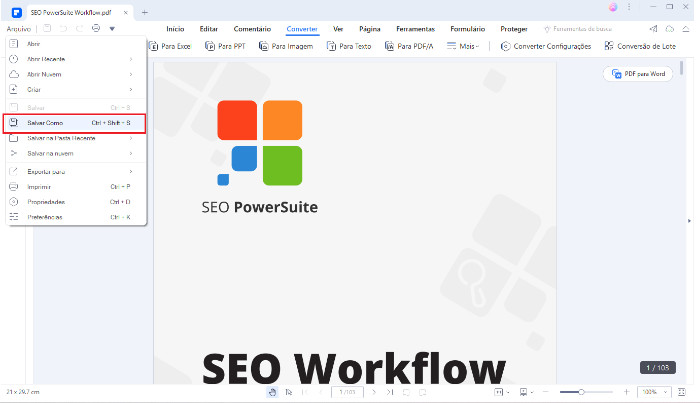Close the SEO PowerSuite Workflow.pdf tab
This screenshot has width=700, height=403.
point(126,12)
